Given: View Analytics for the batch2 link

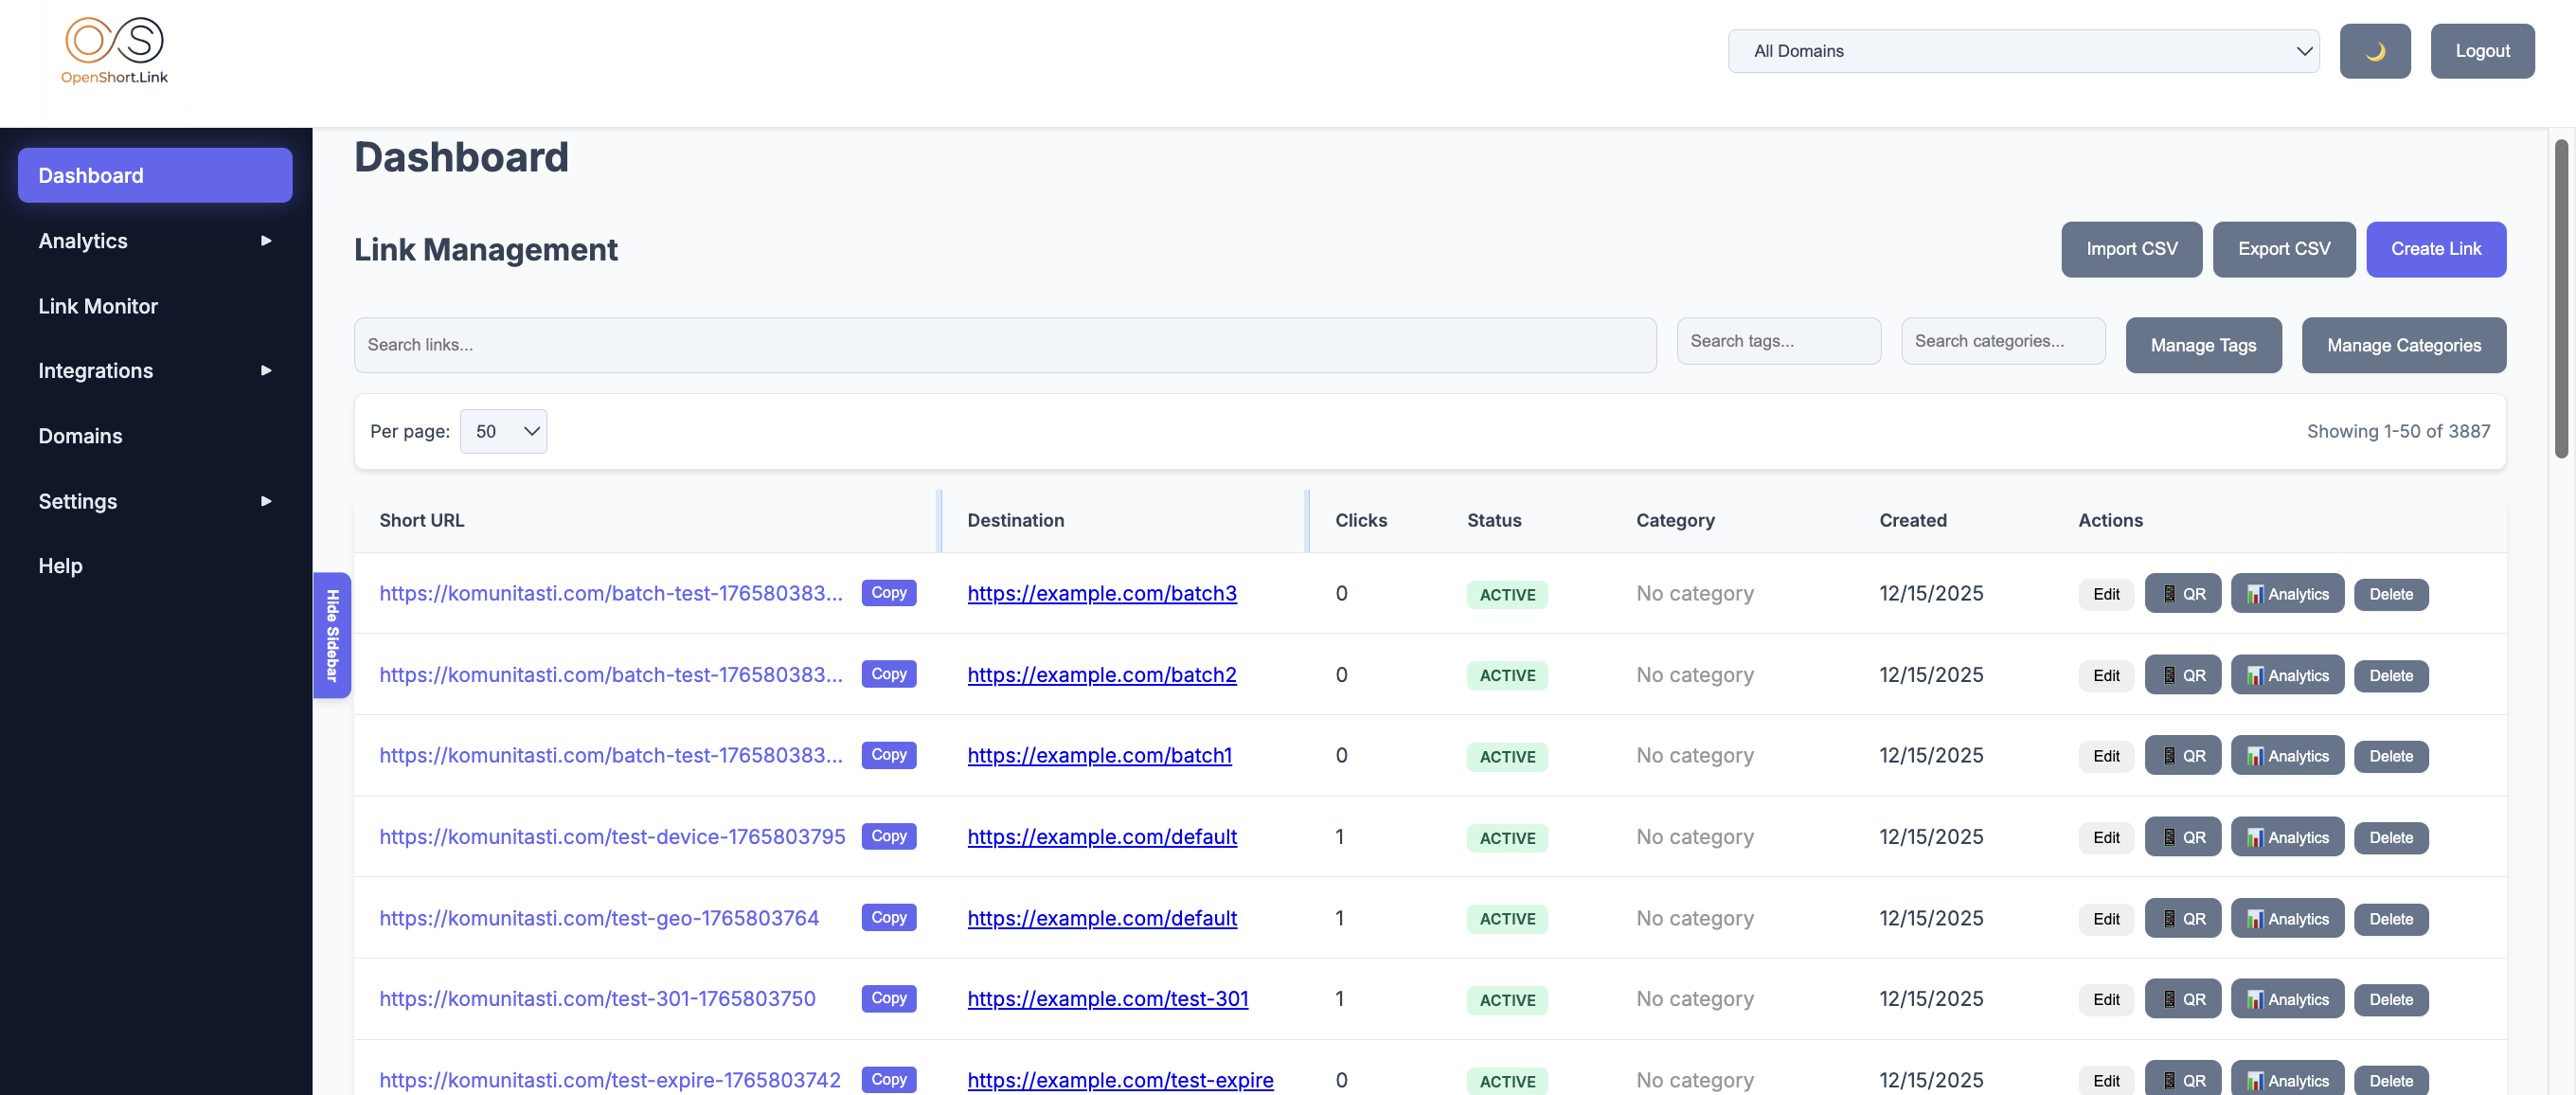Looking at the screenshot, I should [x=2287, y=675].
